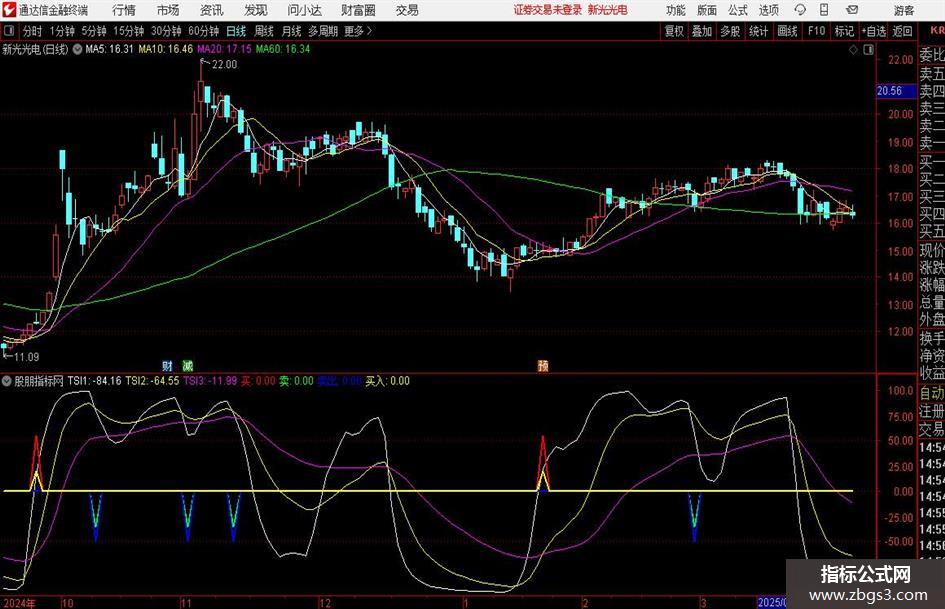This screenshot has height=609, width=945.
Task: Click the 11.09 low price annotation
Action: point(26,357)
